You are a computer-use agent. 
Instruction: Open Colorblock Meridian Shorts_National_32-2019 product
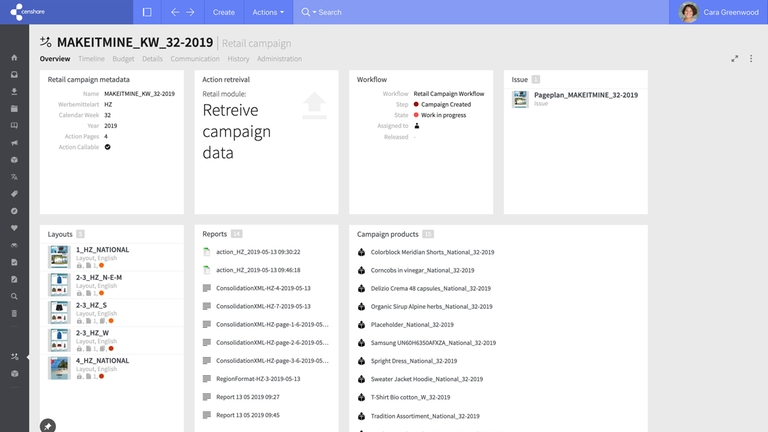pos(432,252)
